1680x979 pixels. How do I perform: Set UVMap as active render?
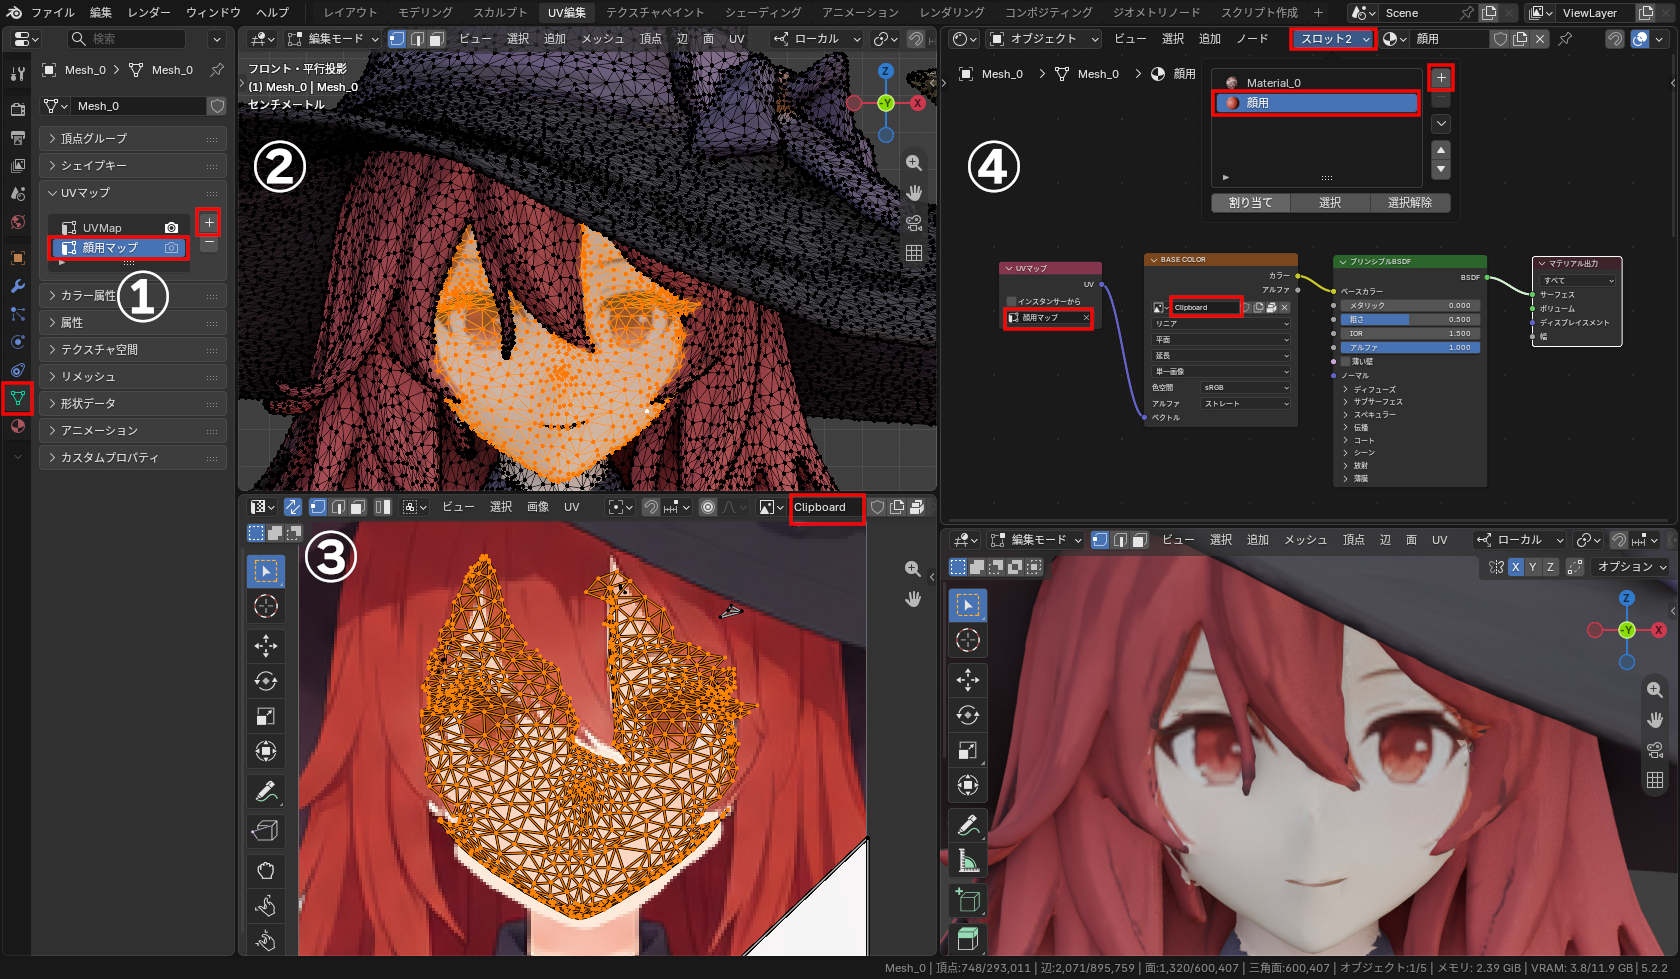click(172, 228)
